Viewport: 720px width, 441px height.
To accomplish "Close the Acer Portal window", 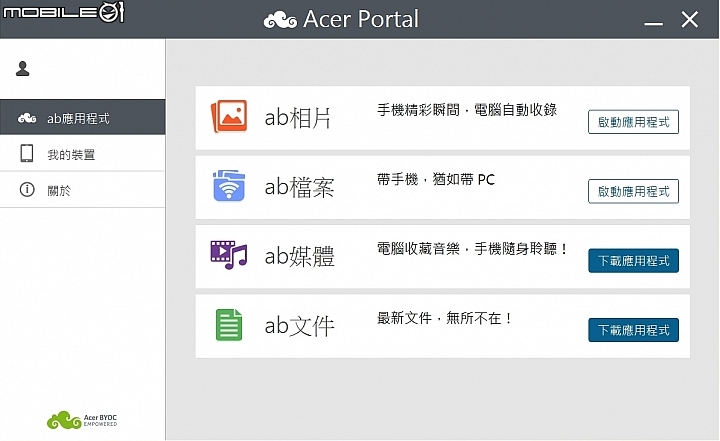I will [690, 20].
